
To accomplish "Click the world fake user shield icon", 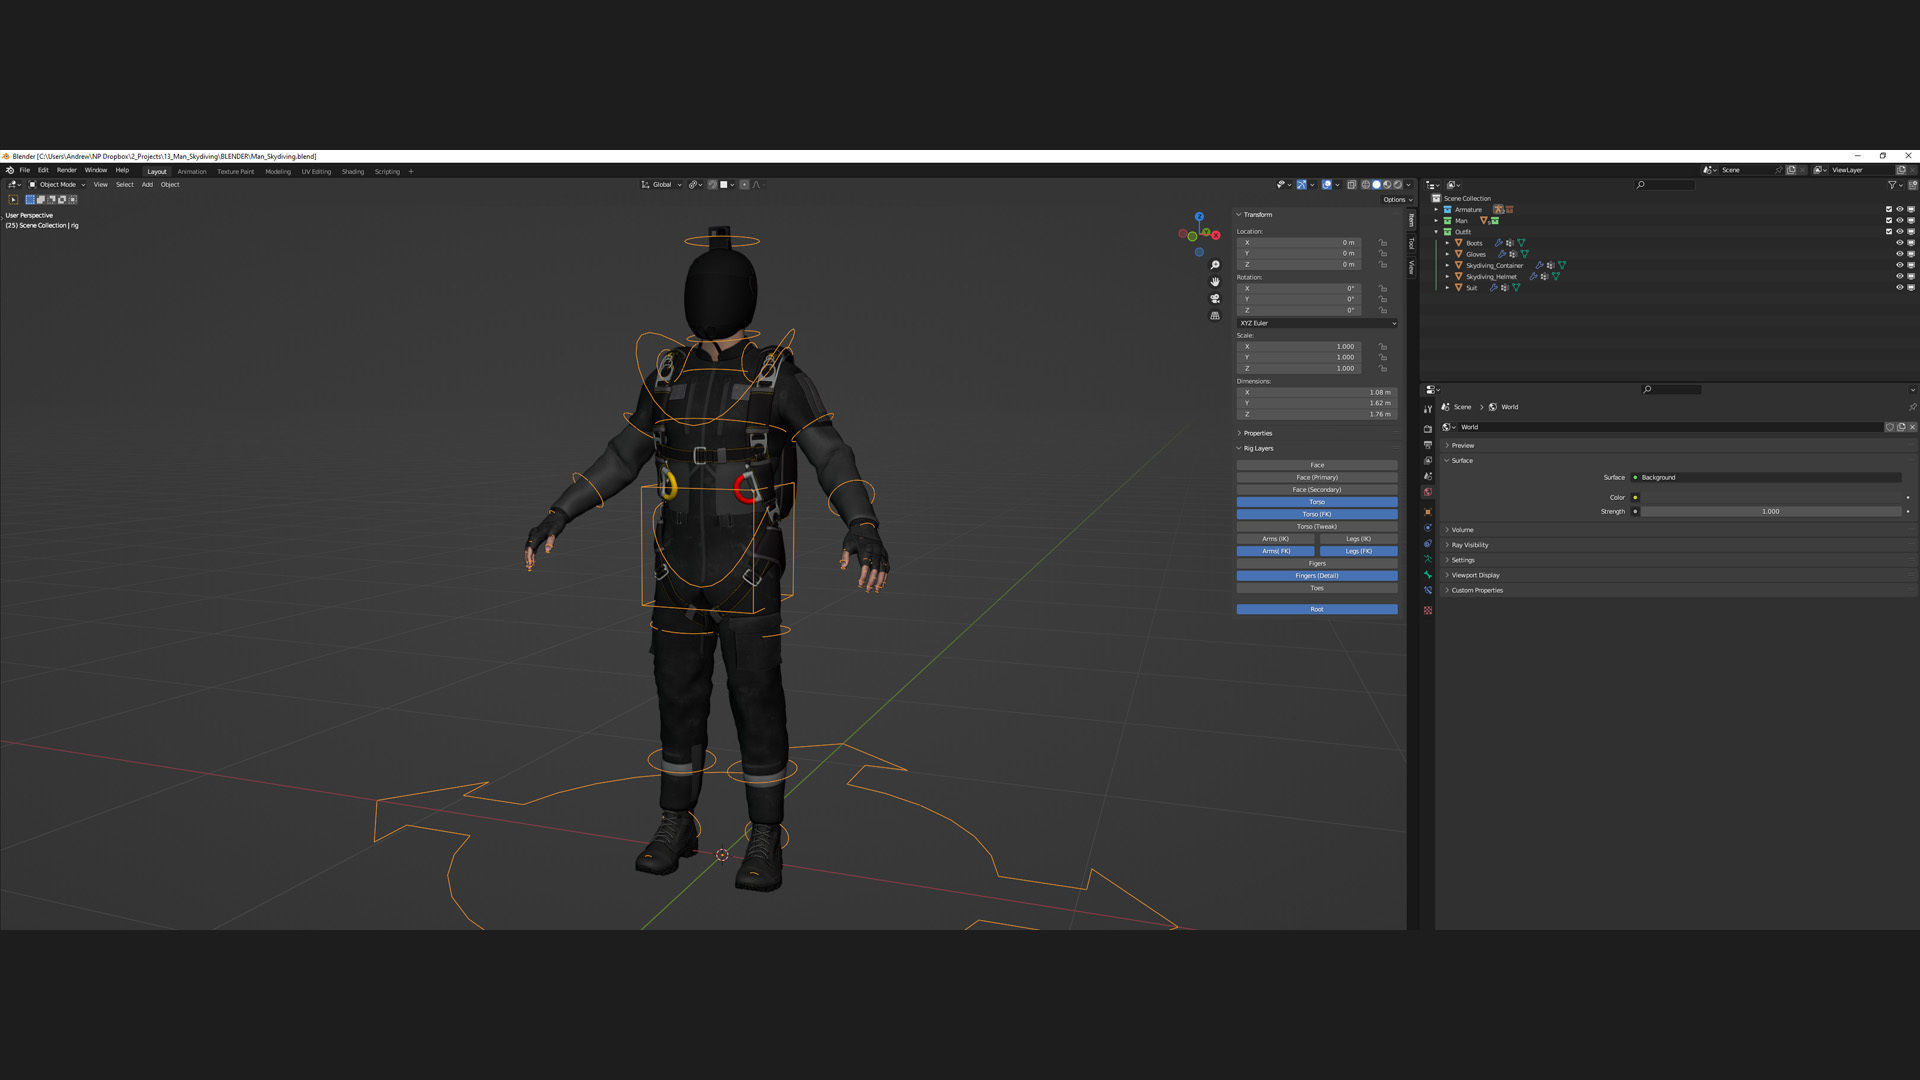I will pyautogui.click(x=1890, y=427).
